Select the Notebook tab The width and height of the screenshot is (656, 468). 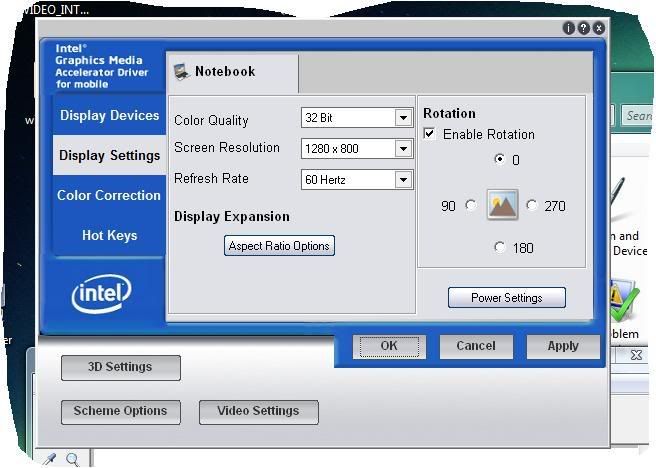(x=233, y=72)
